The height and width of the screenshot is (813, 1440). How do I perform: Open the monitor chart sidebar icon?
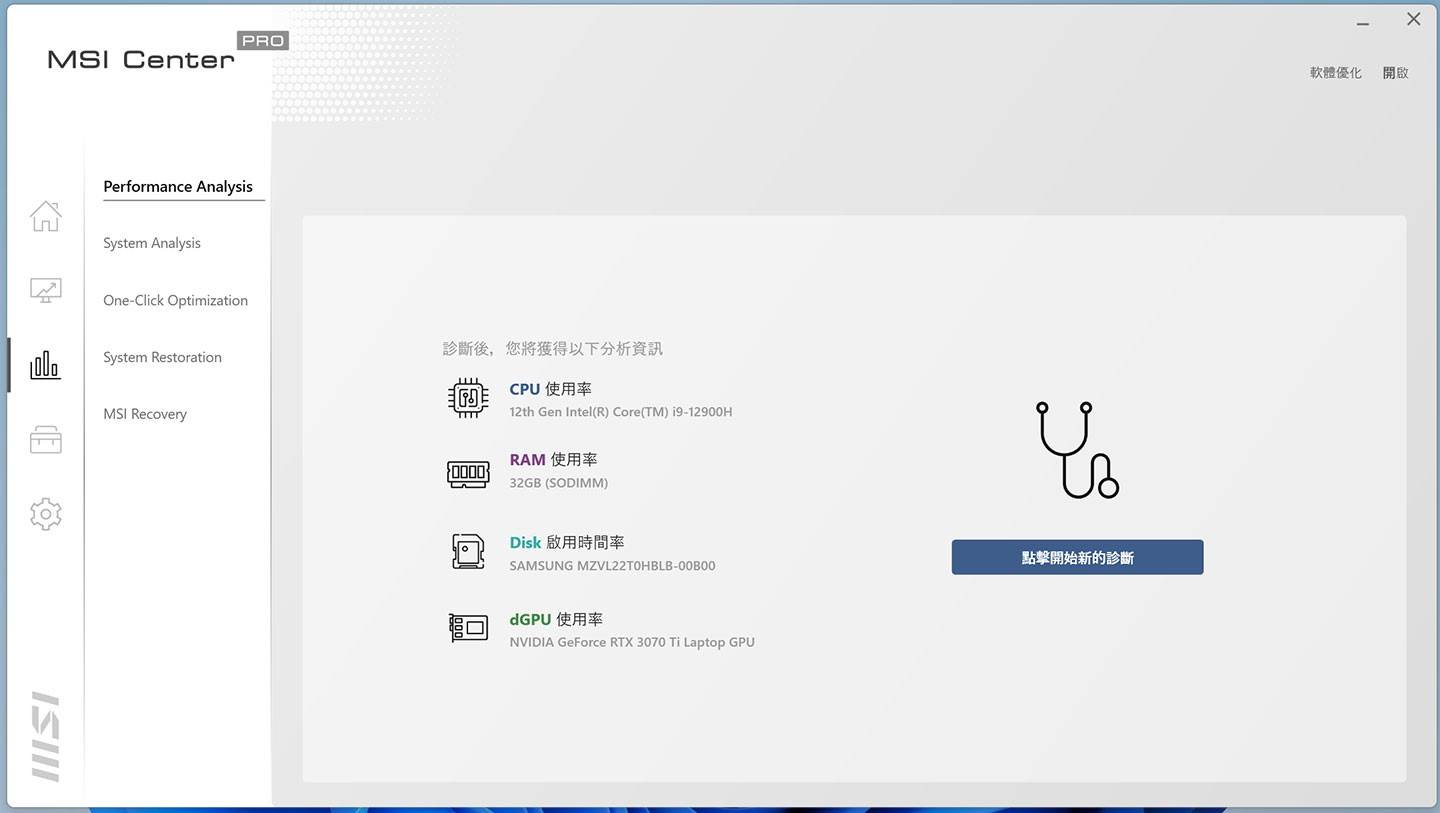pyautogui.click(x=45, y=290)
